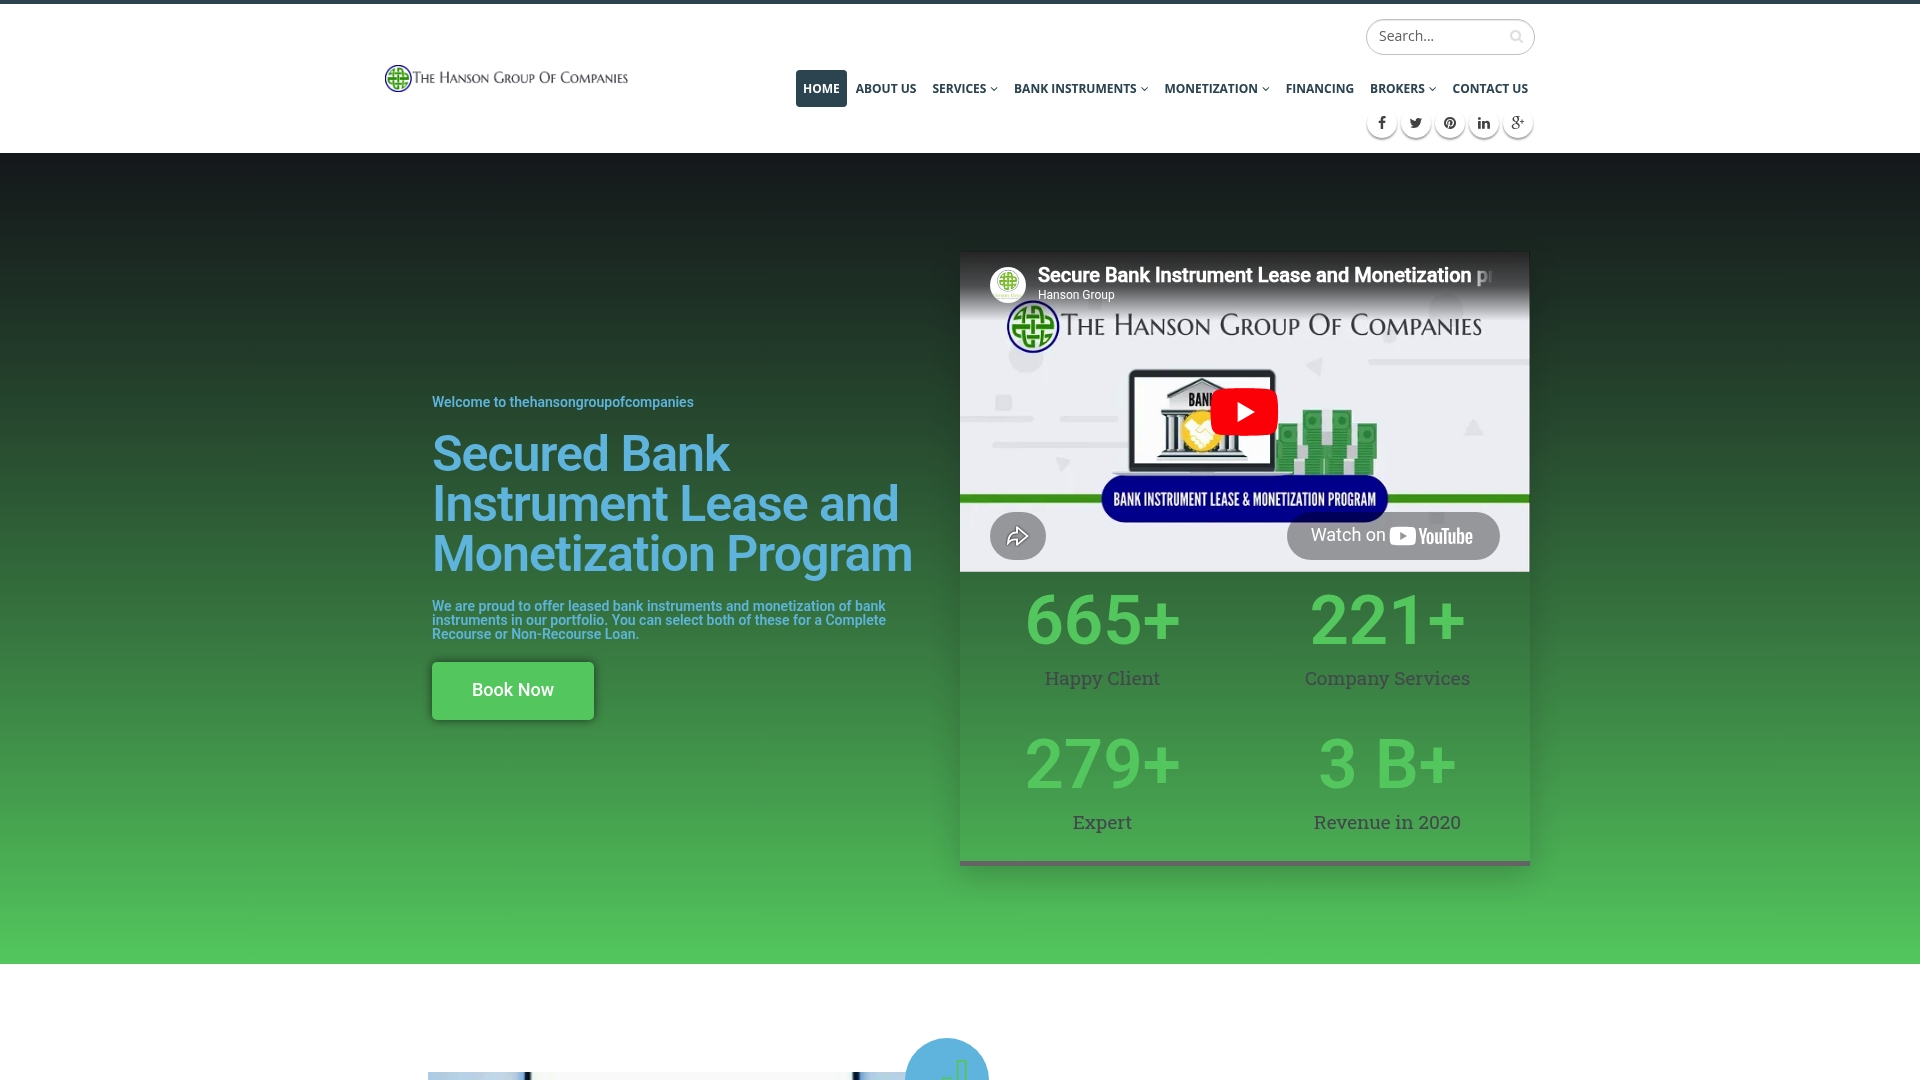Viewport: 1920px width, 1080px height.
Task: Click the 'Welcome to thehansongroupofcompanies' text
Action: [563, 402]
